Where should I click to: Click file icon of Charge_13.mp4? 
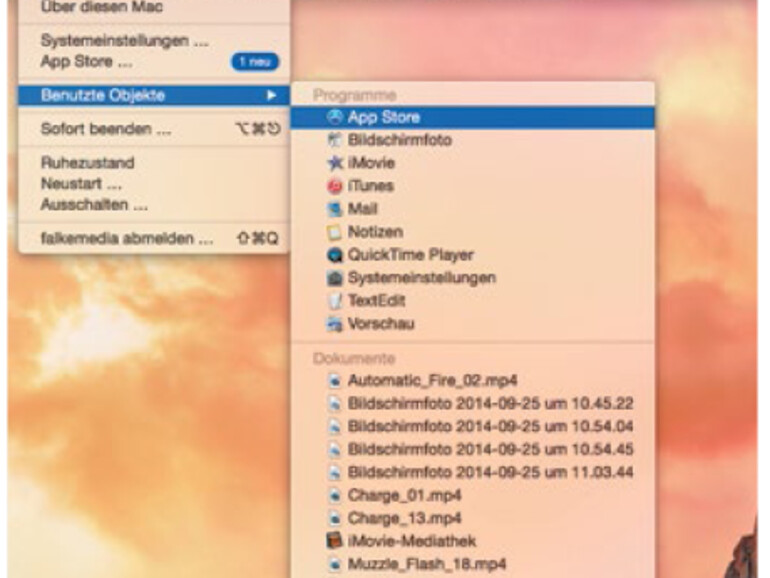coord(334,518)
